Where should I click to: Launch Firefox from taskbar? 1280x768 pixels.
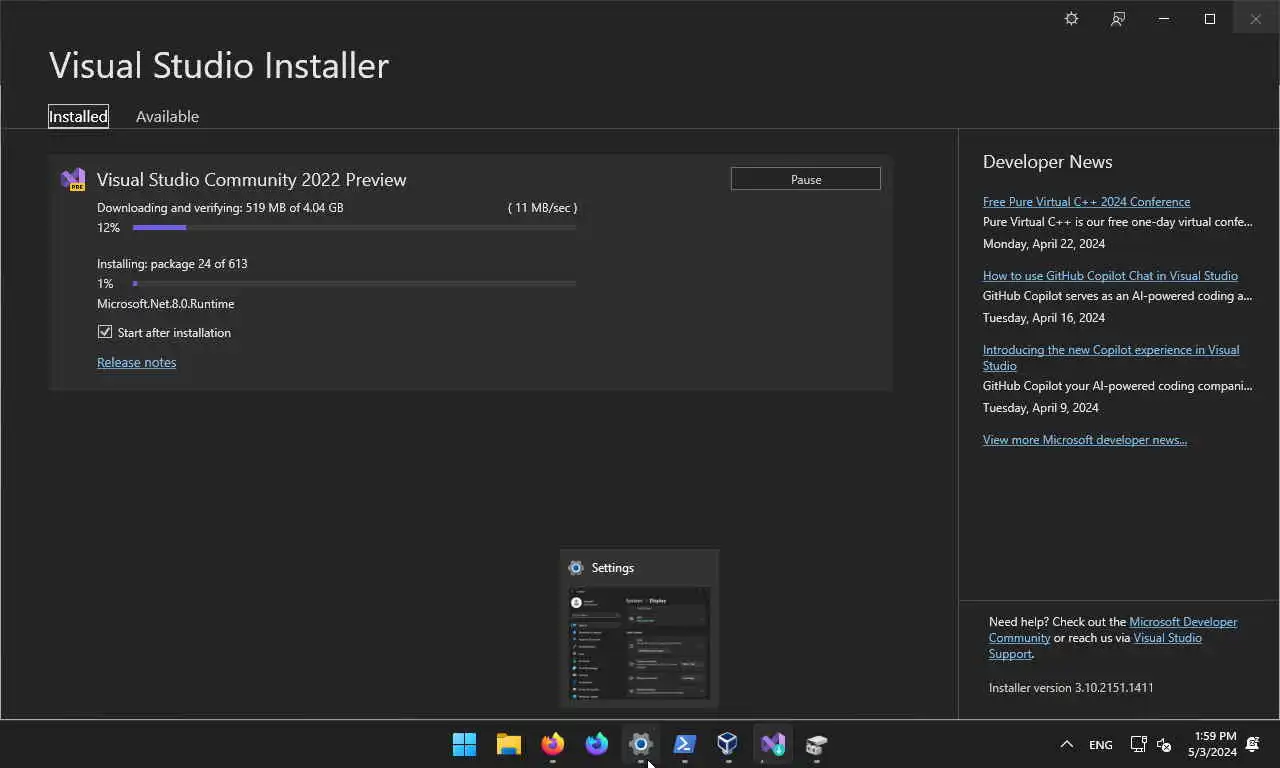pos(553,744)
